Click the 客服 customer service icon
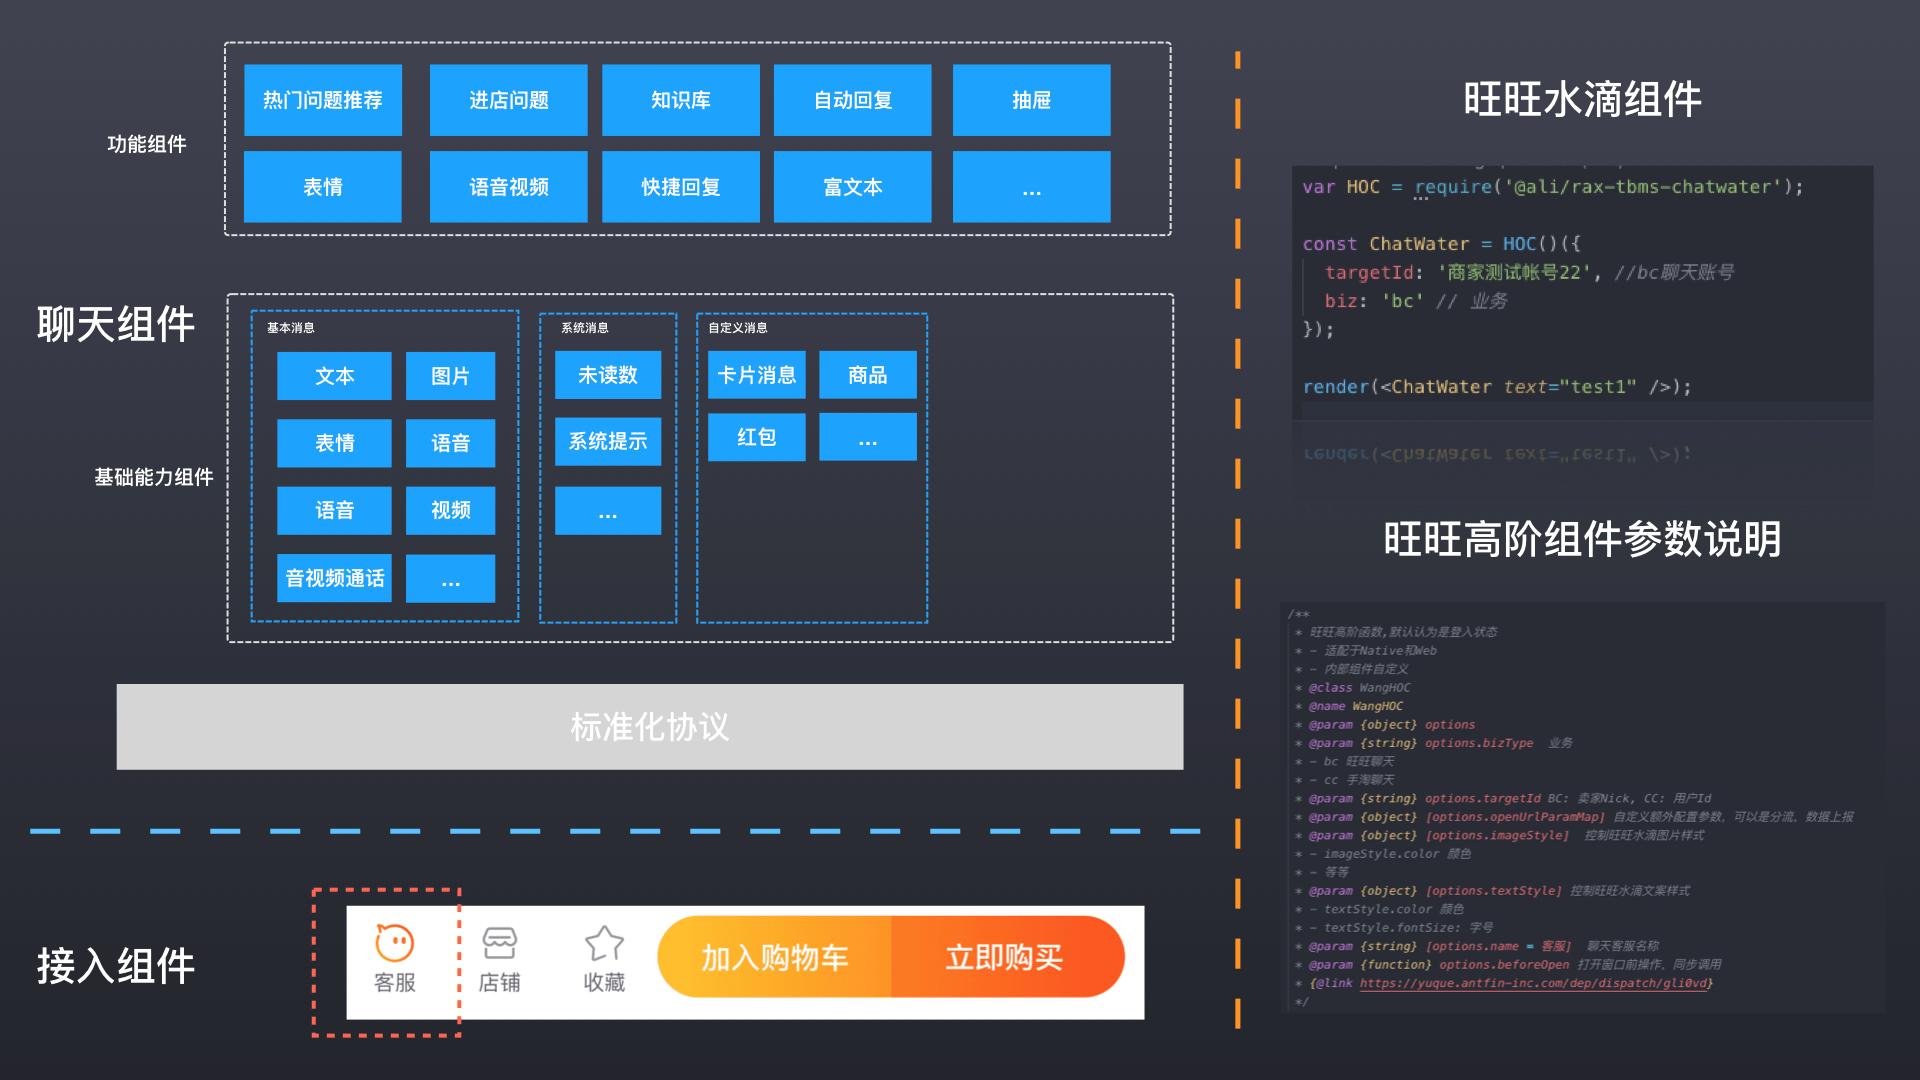Viewport: 1920px width, 1080px height. (394, 944)
